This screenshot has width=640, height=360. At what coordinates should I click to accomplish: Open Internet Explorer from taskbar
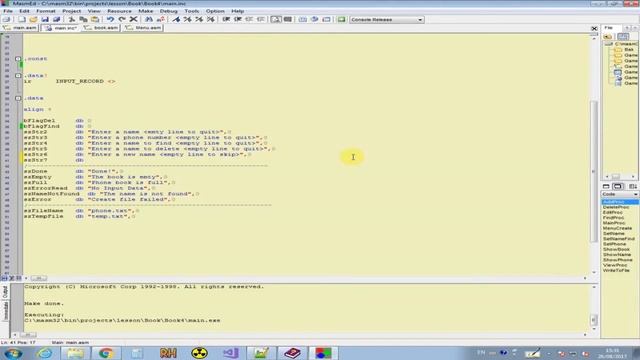pyautogui.click(x=44, y=353)
